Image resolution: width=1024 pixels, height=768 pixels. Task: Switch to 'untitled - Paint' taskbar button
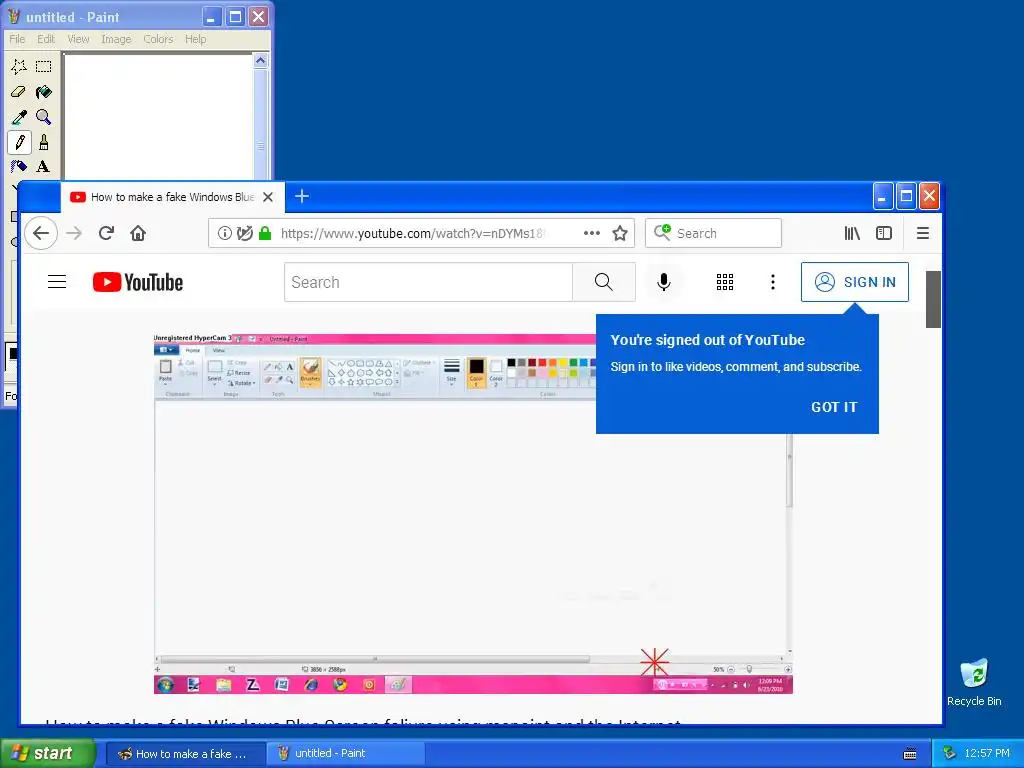click(x=345, y=754)
